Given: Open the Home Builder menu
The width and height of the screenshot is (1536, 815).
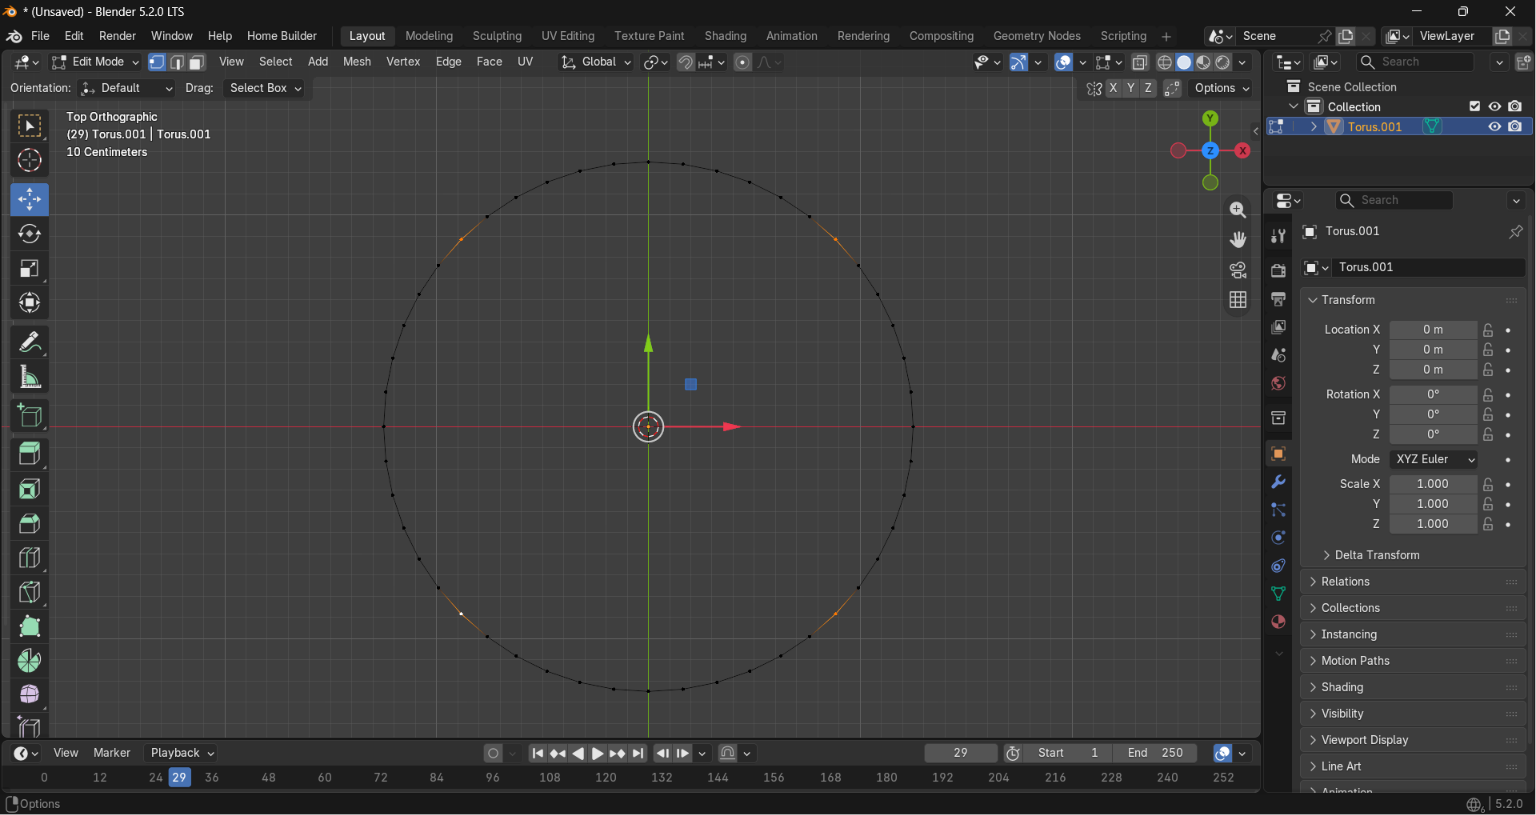Looking at the screenshot, I should pyautogui.click(x=282, y=36).
